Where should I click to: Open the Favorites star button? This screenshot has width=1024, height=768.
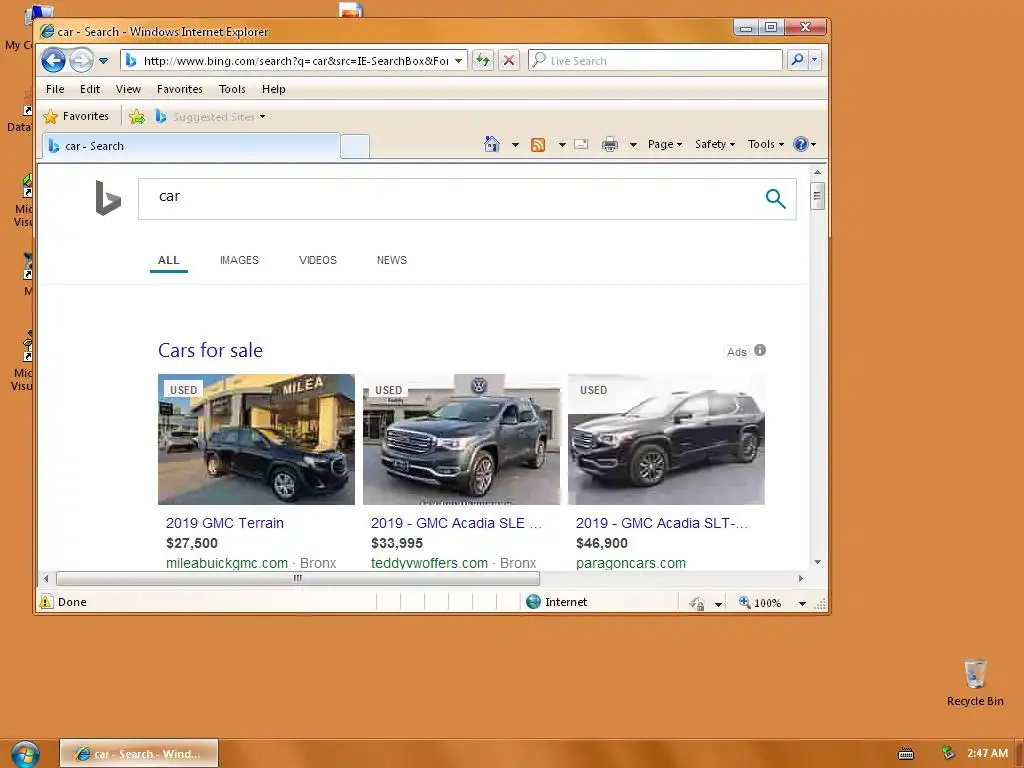point(76,116)
